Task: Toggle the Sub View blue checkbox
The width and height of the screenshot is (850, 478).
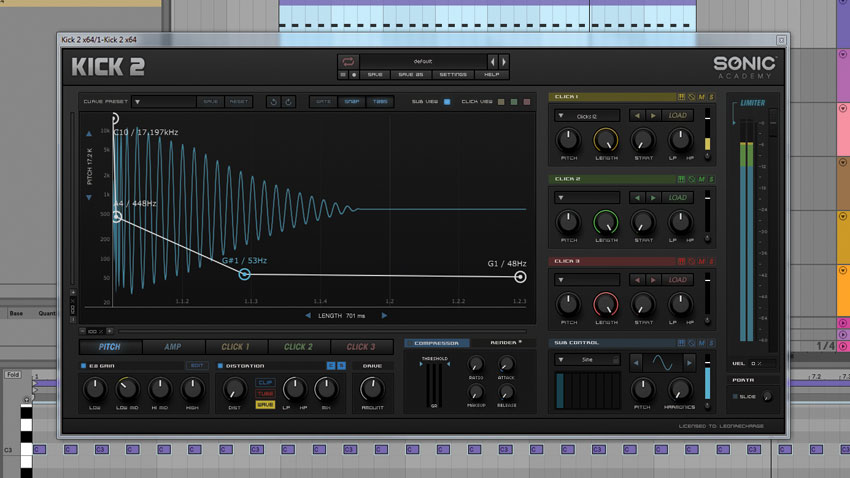Action: (x=447, y=102)
